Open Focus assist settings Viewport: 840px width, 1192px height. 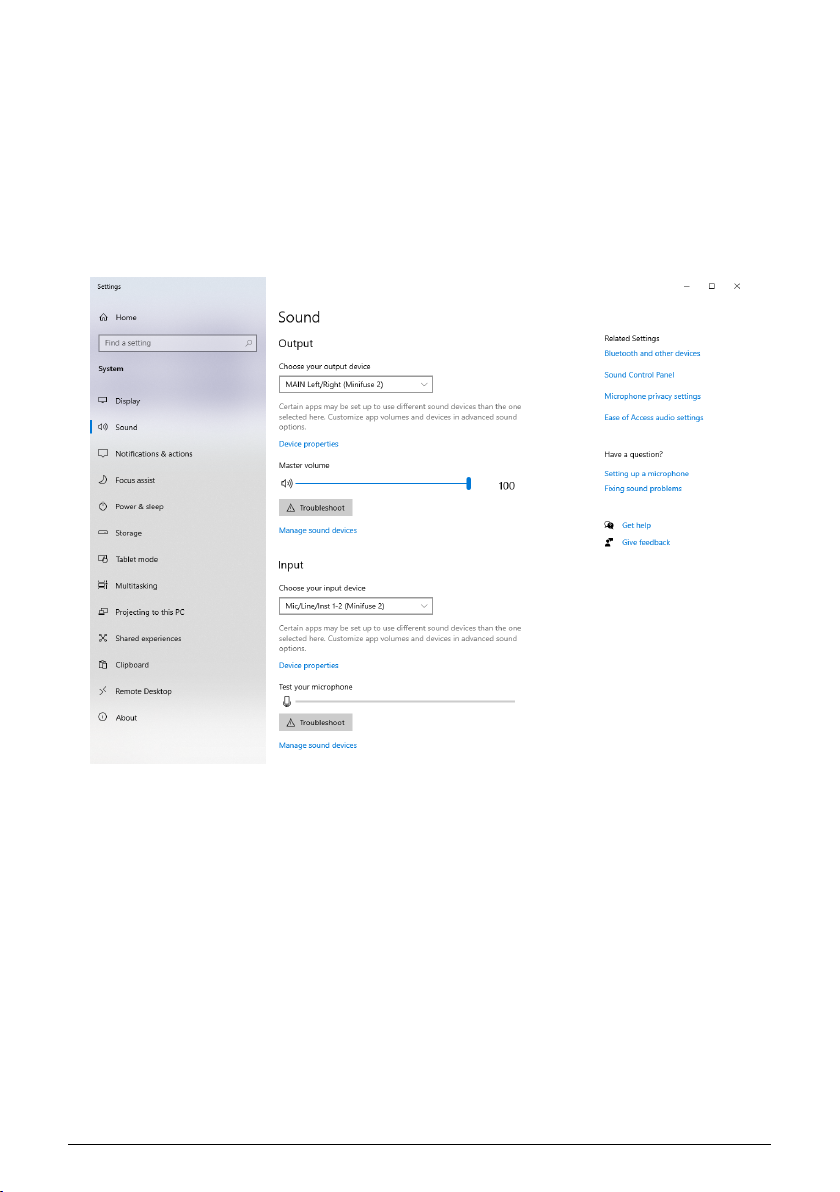pyautogui.click(x=135, y=480)
